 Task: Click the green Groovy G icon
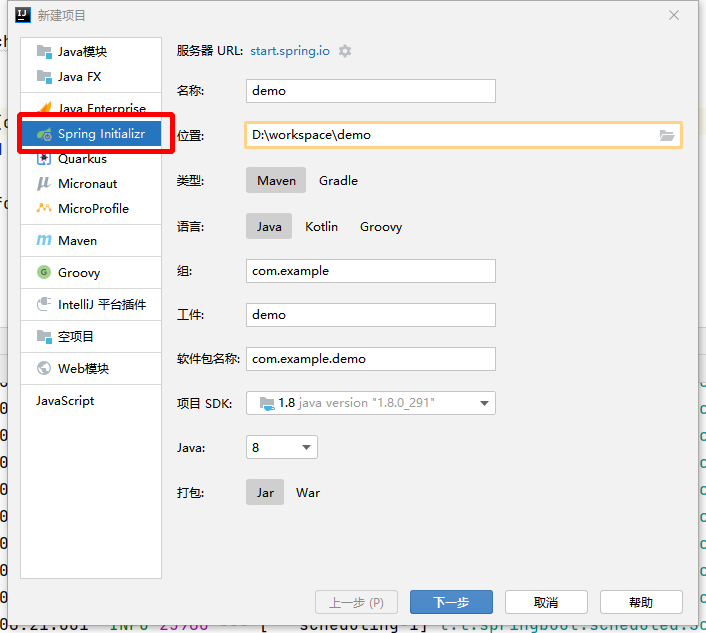[44, 272]
